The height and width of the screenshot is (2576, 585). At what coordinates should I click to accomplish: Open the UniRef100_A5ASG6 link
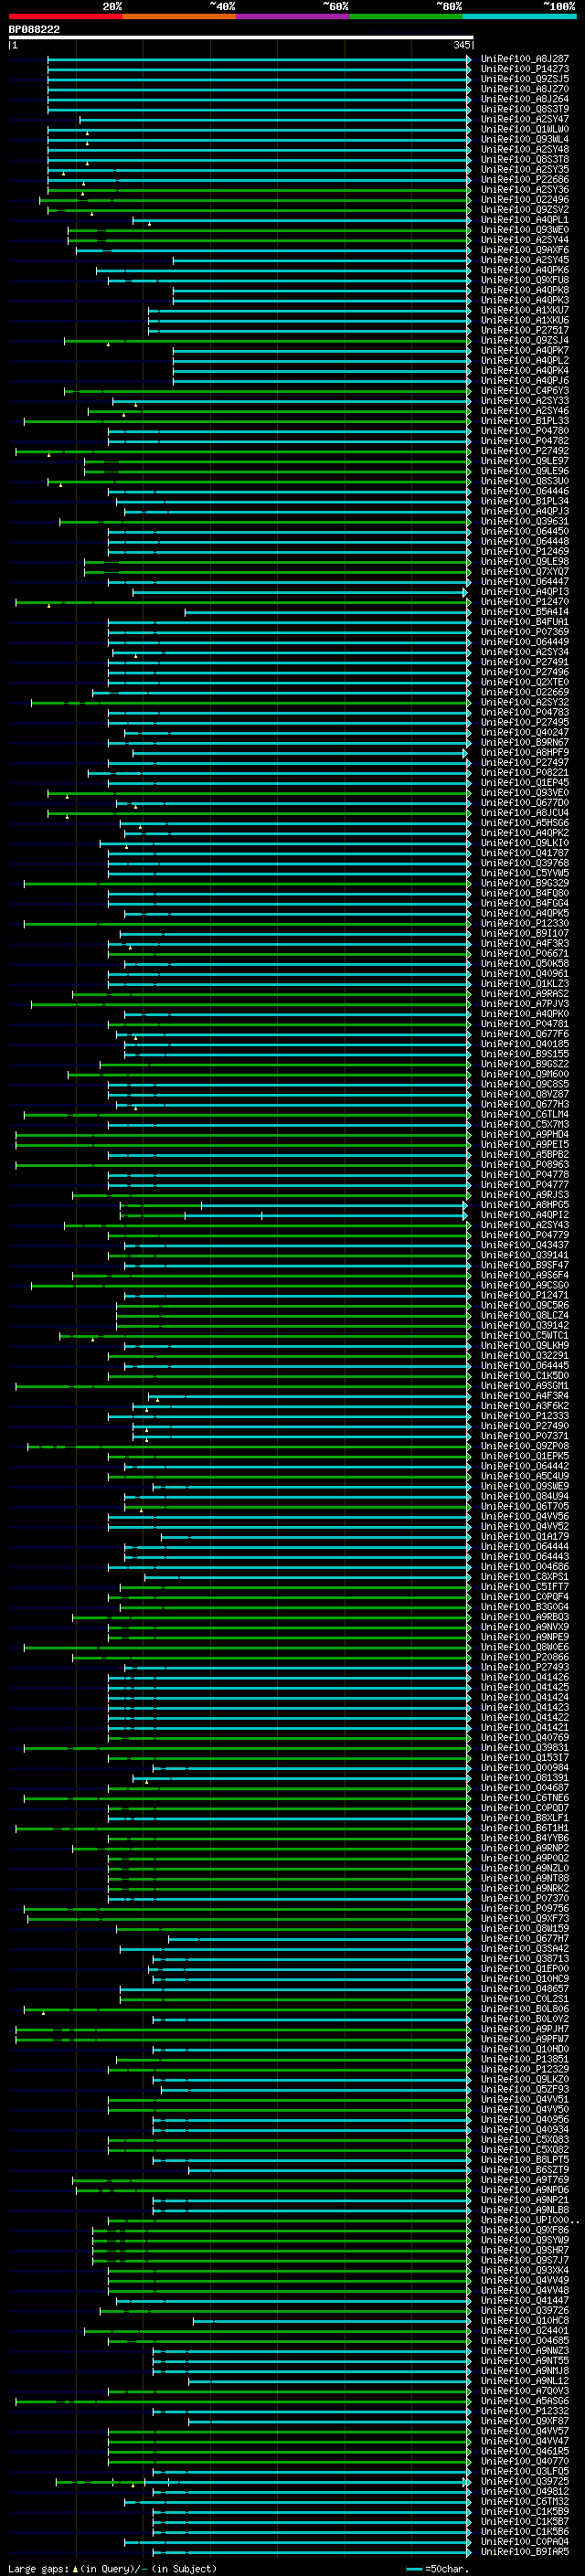pyautogui.click(x=524, y=2401)
